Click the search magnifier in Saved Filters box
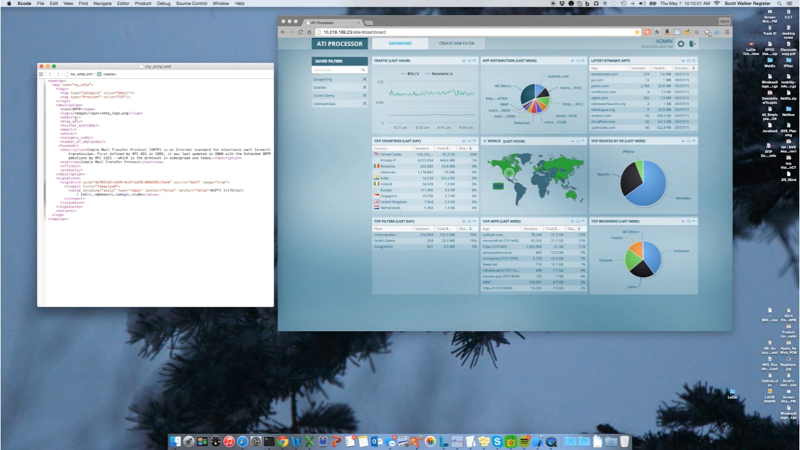The image size is (800, 450). tap(363, 69)
